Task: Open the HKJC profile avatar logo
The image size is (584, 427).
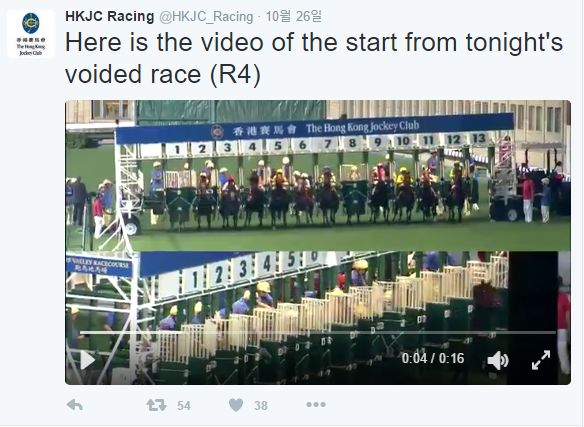Action: [31, 34]
